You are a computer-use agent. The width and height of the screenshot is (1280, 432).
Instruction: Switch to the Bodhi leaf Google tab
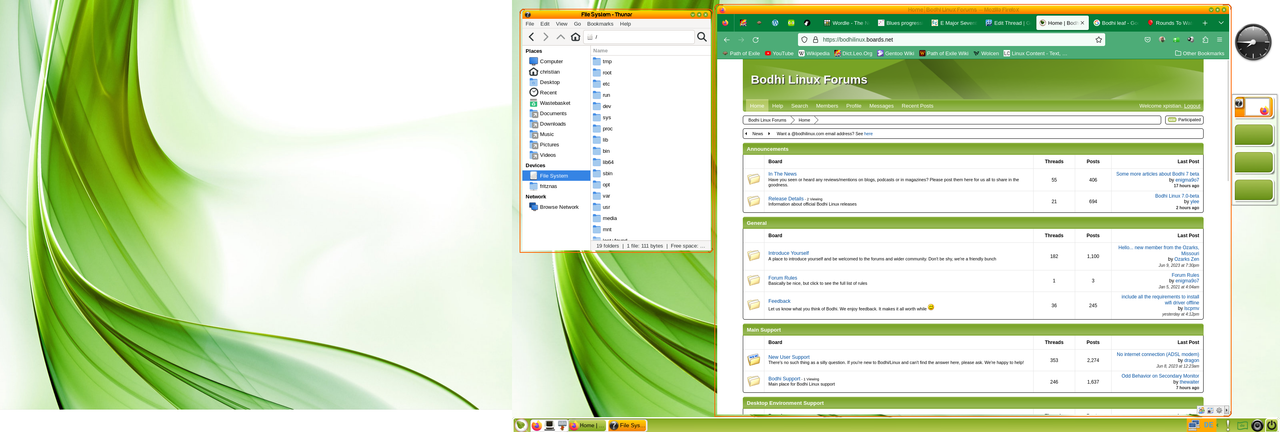tap(1115, 22)
